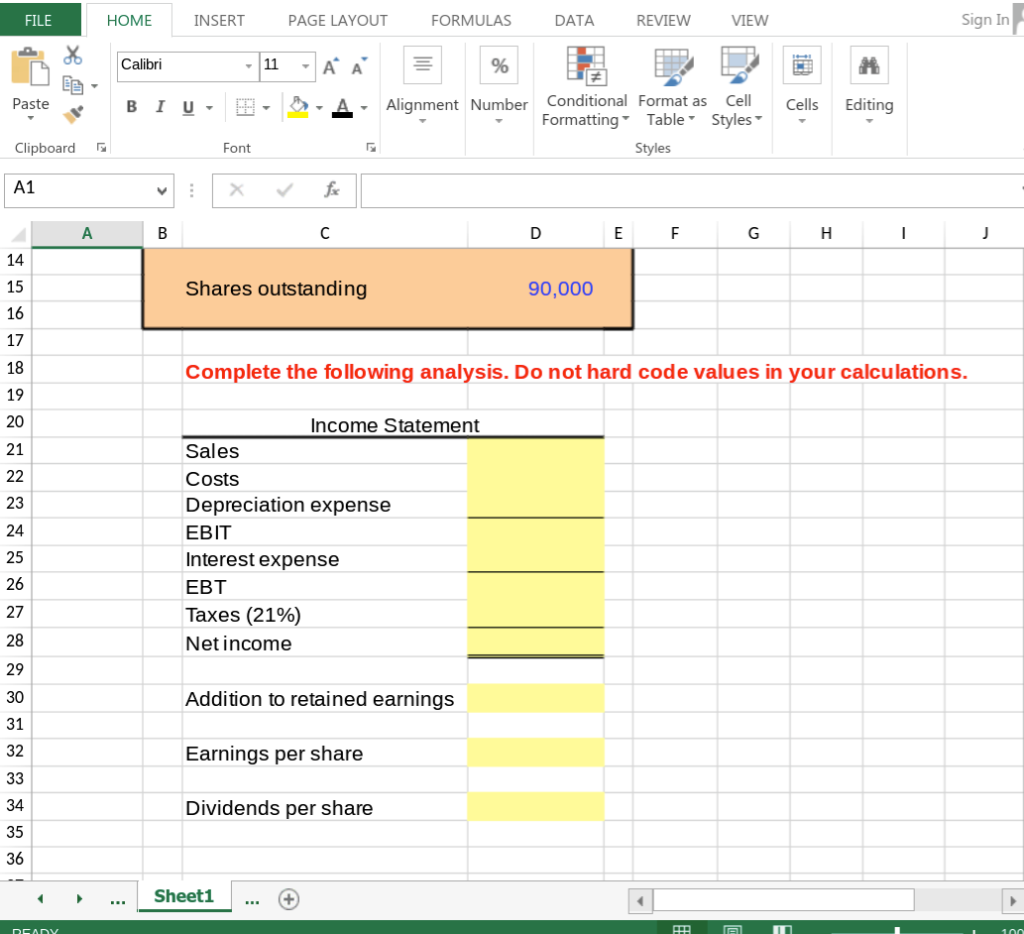Click the Insert Function fx icon

tap(332, 190)
